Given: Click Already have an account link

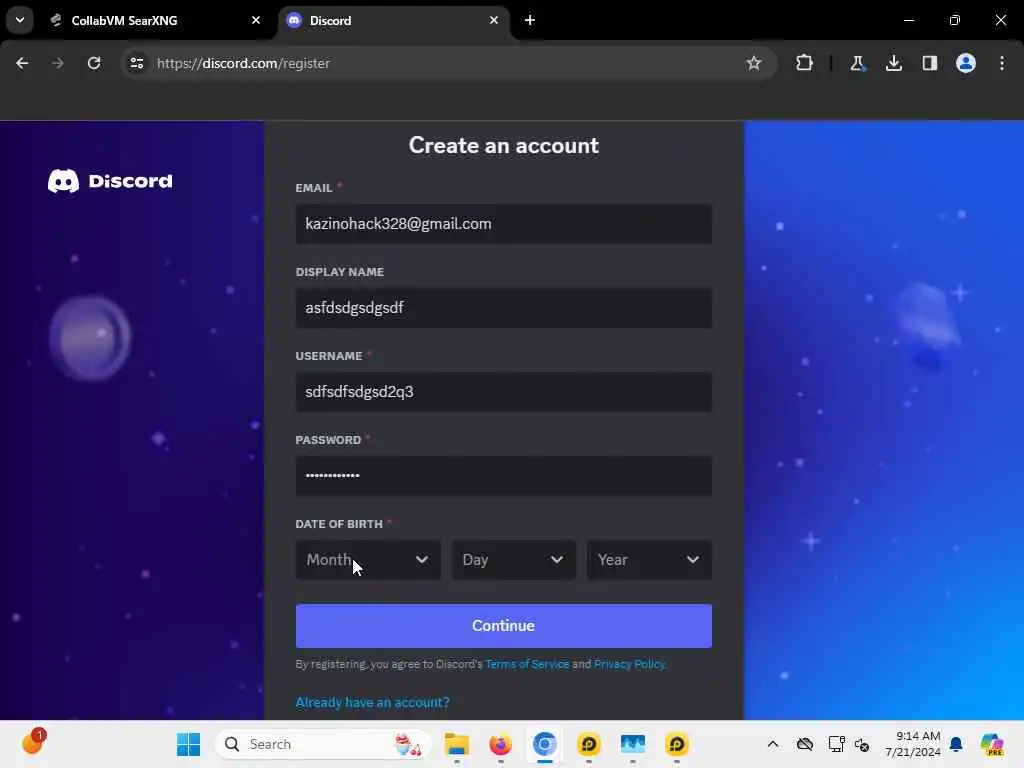Looking at the screenshot, I should click(372, 702).
